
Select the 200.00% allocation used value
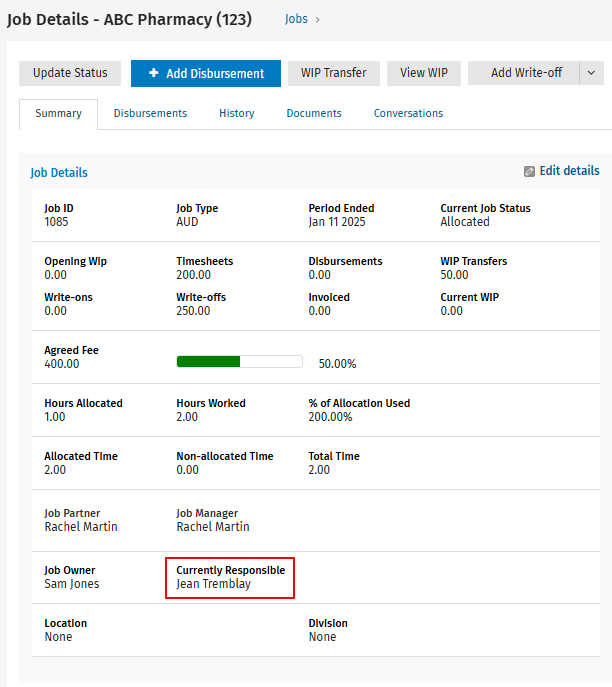tap(330, 417)
